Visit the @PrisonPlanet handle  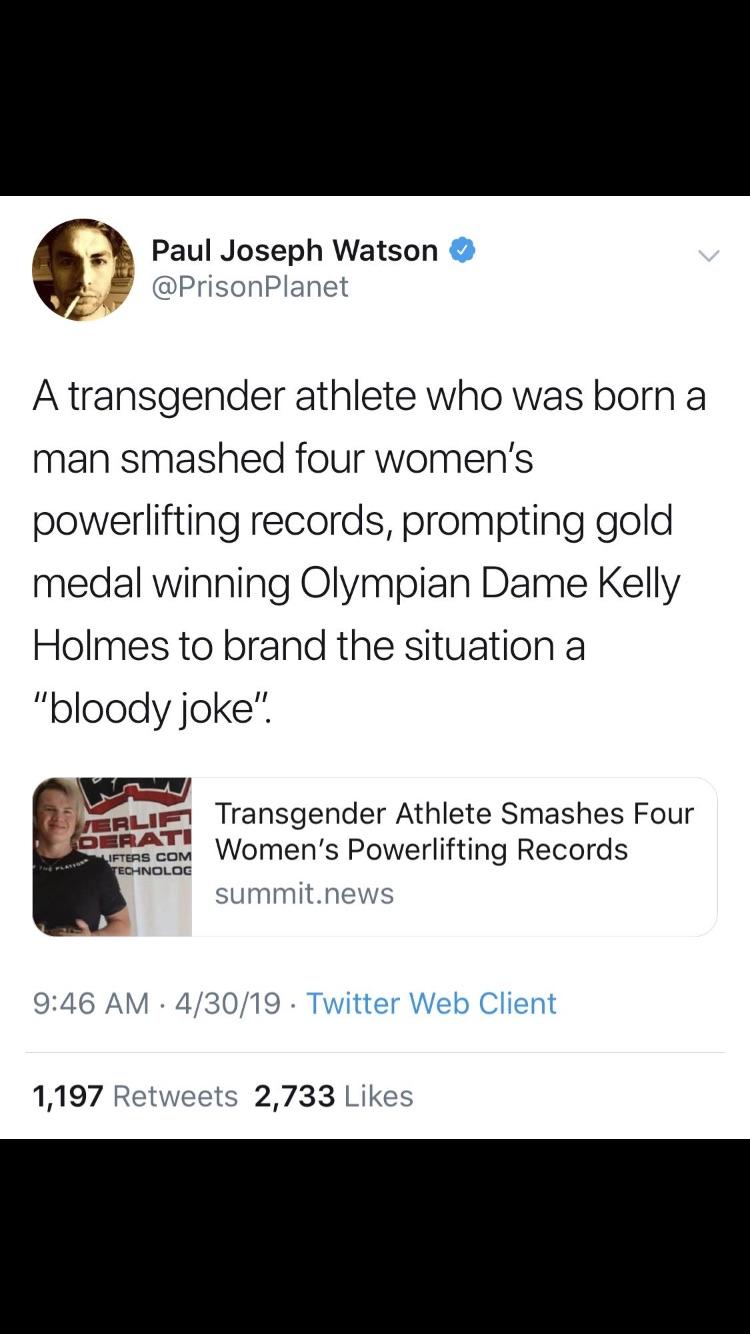pos(249,287)
